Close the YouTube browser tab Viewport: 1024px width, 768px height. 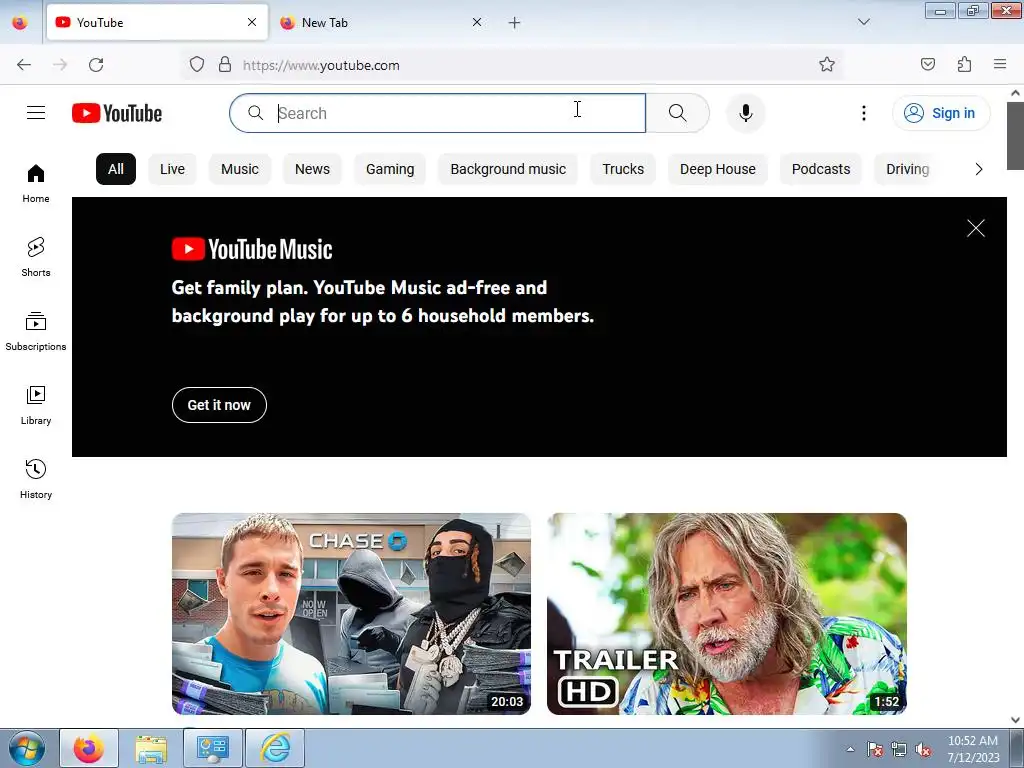pos(252,22)
